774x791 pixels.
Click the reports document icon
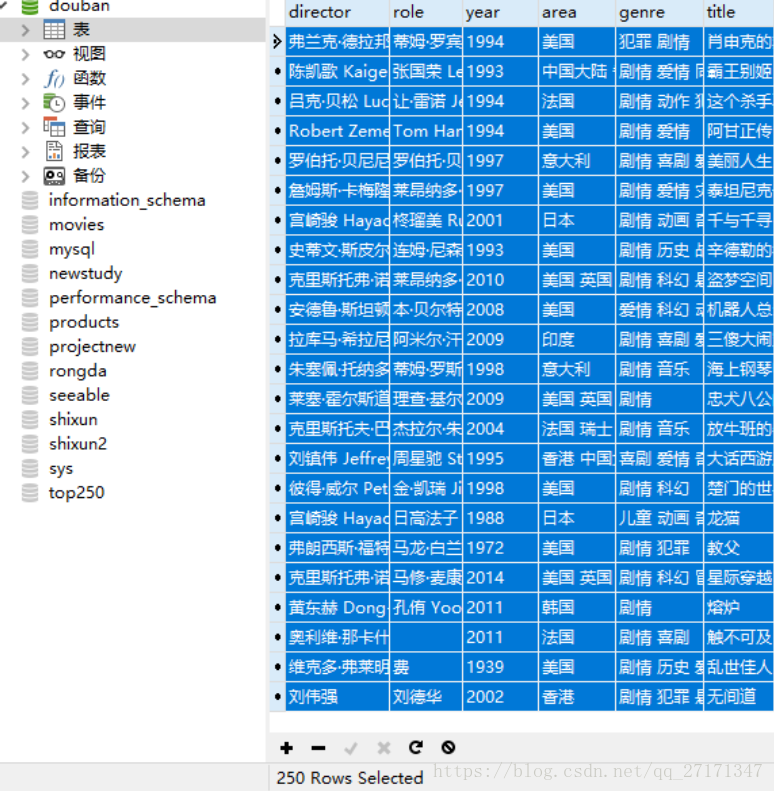(x=54, y=151)
